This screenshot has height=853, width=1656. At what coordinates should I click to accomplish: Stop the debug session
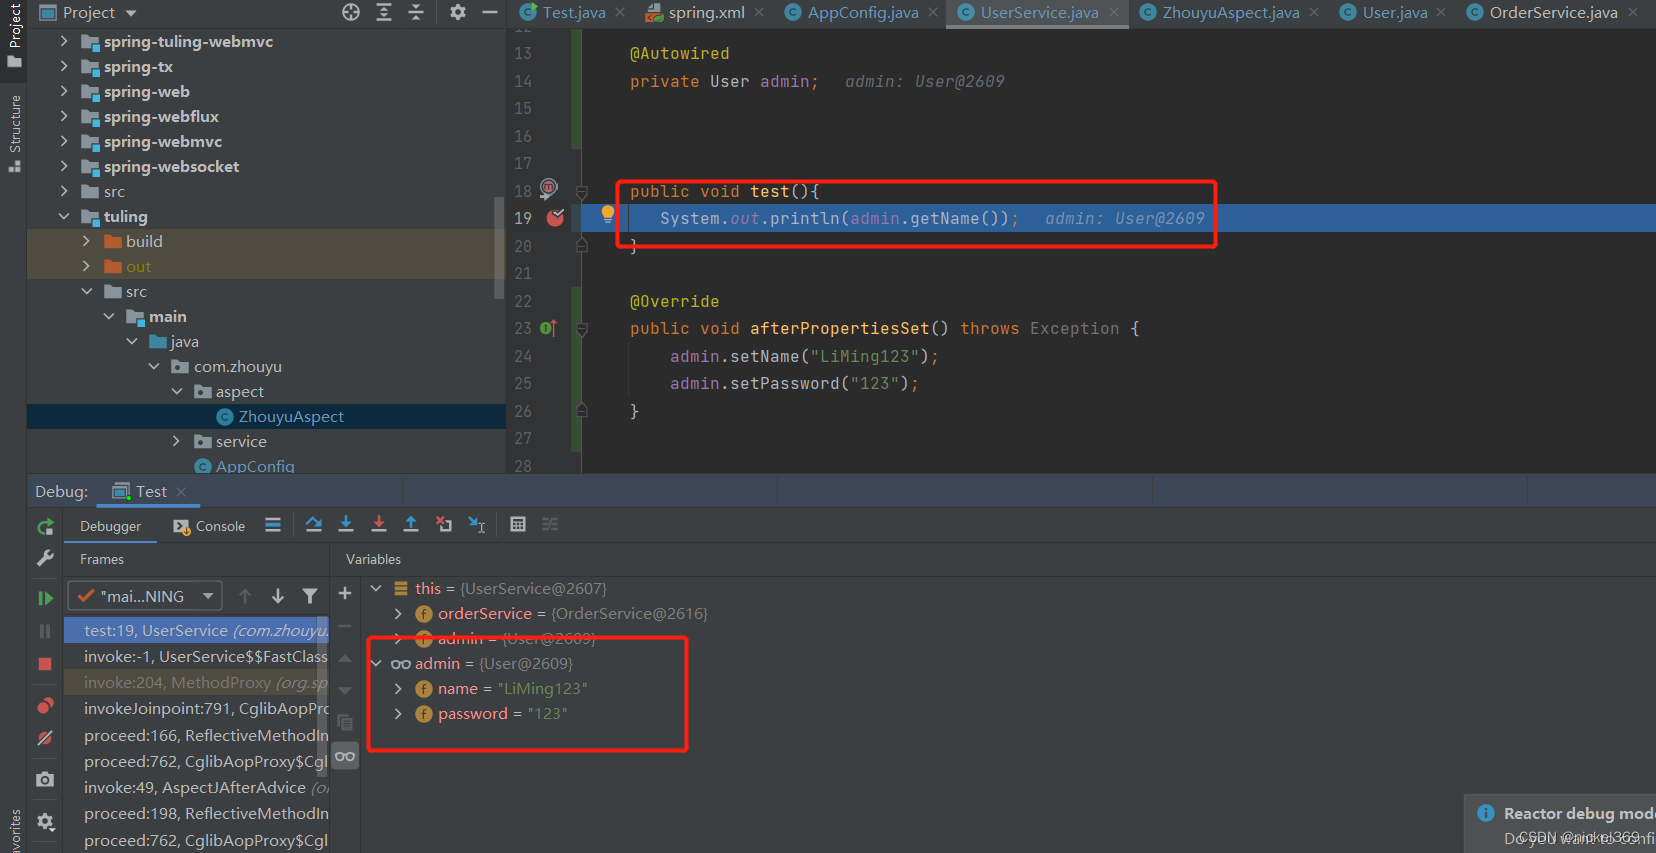point(45,664)
